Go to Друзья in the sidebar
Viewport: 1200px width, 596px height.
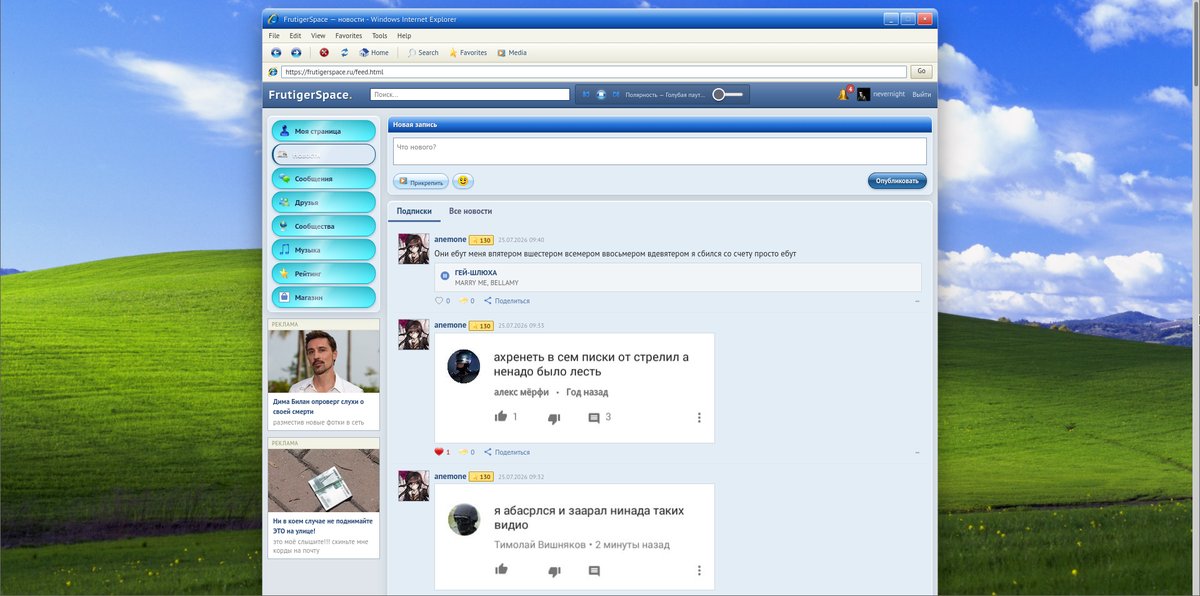point(324,202)
